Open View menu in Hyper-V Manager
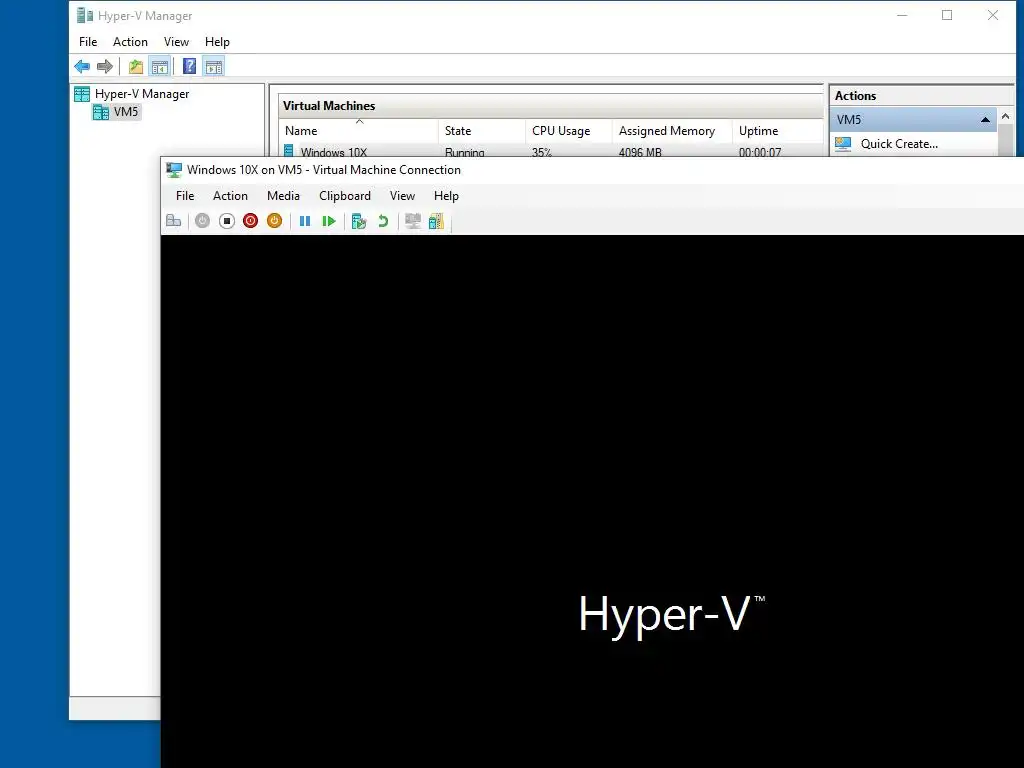 tap(176, 42)
